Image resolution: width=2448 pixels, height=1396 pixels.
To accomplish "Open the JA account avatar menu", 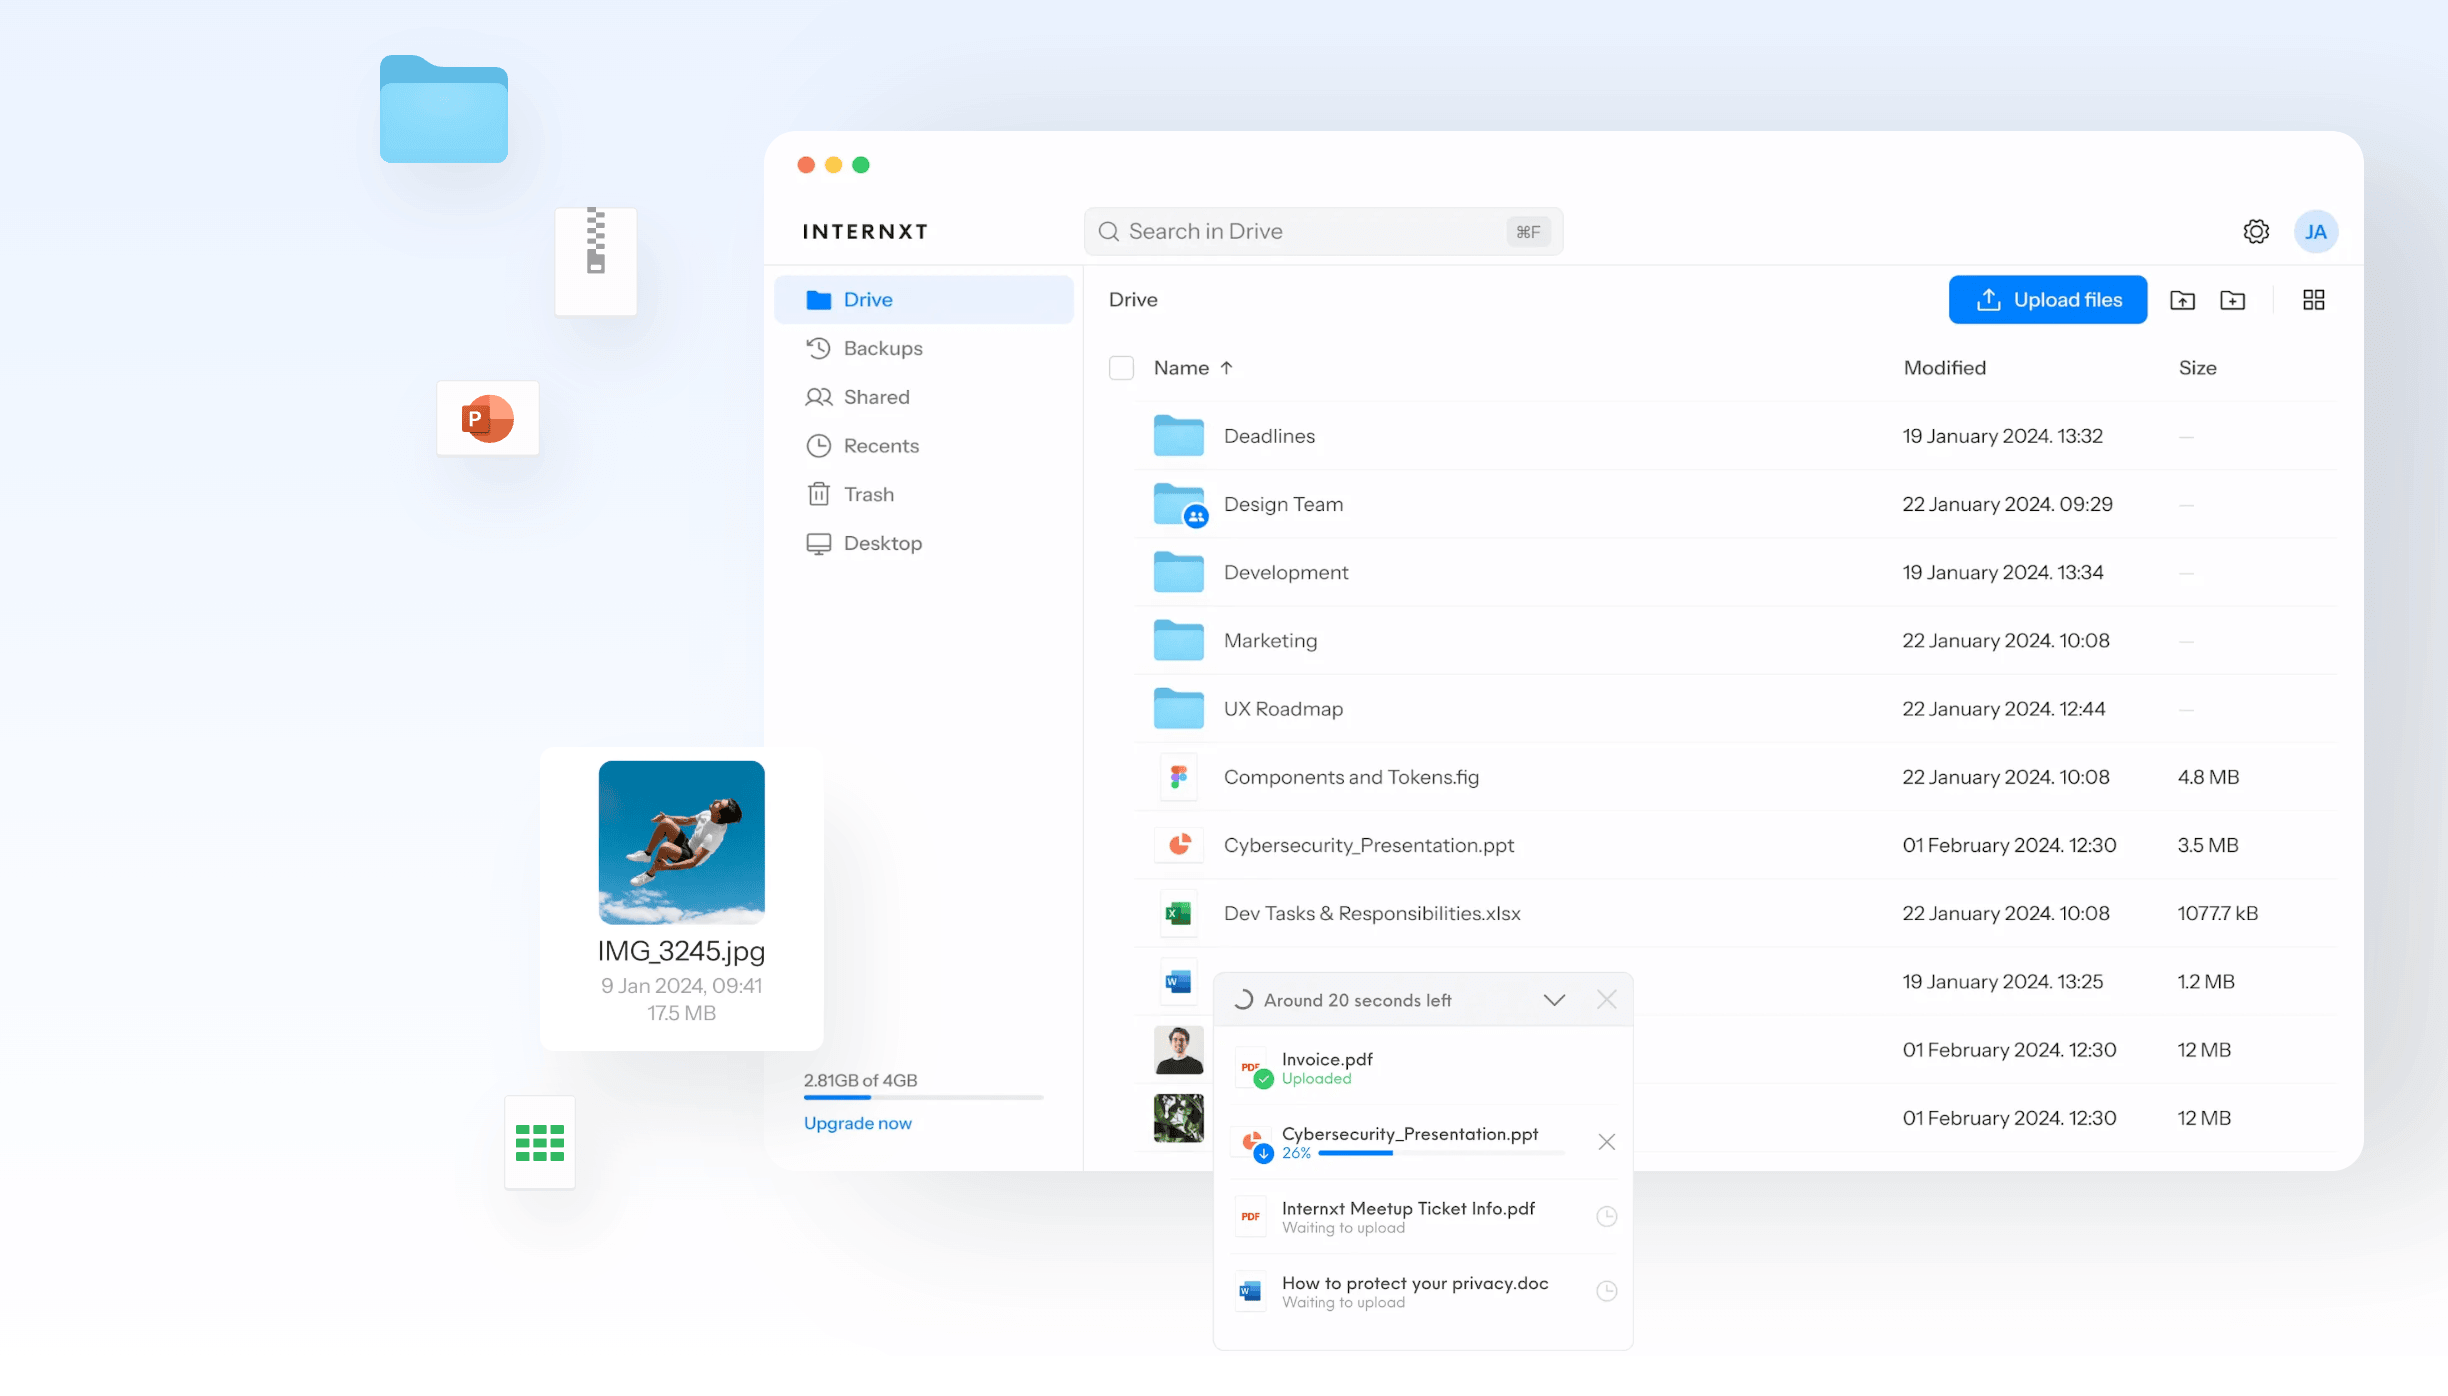I will click(x=2315, y=231).
